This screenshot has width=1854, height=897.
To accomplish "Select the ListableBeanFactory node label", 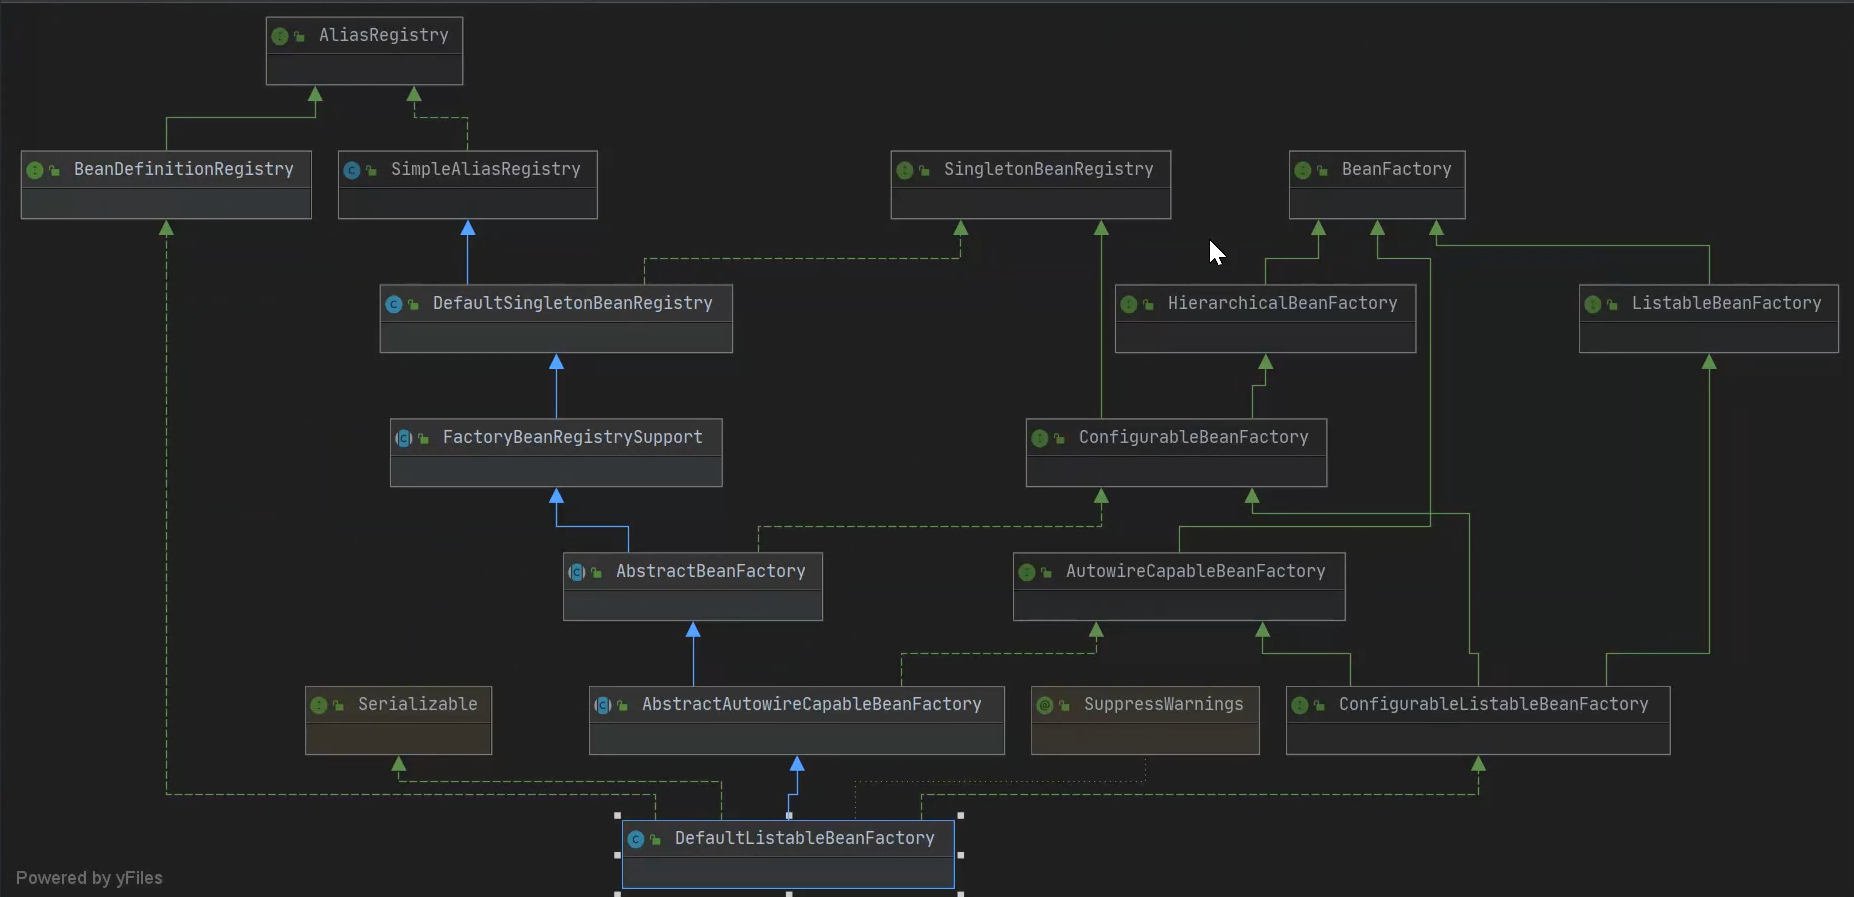I will pyautogui.click(x=1727, y=303).
